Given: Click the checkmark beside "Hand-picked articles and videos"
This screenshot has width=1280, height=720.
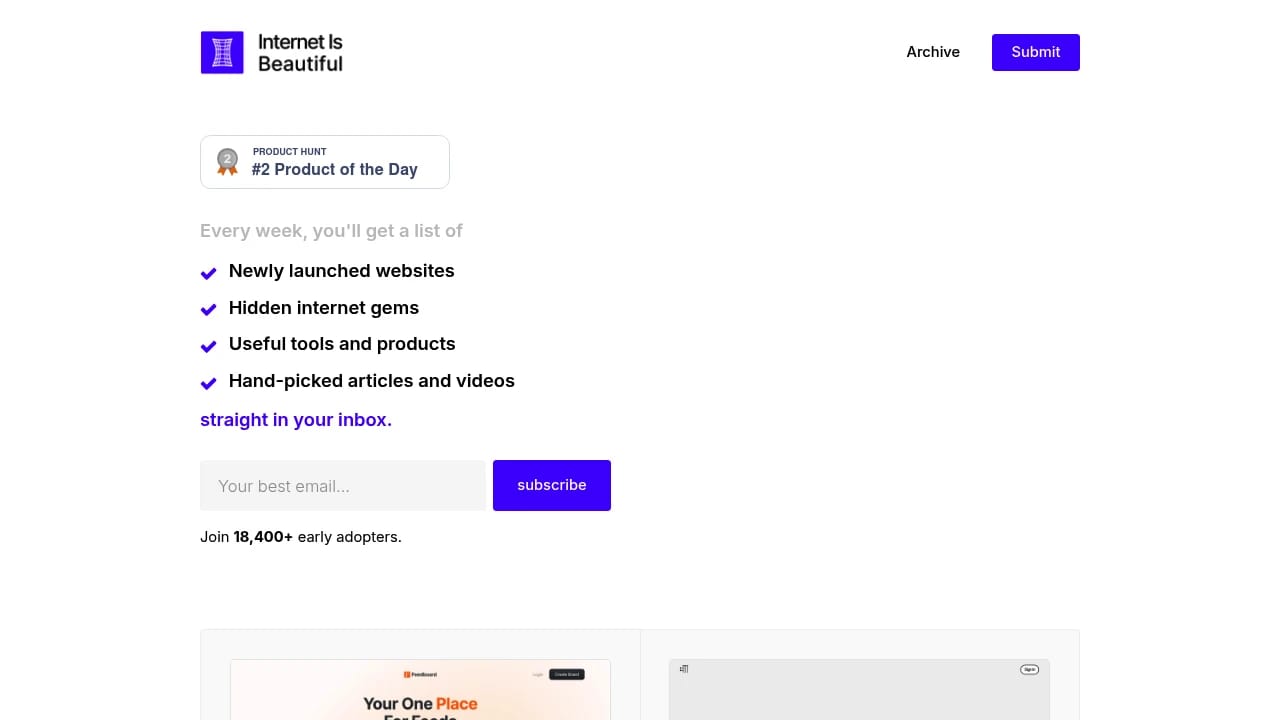Looking at the screenshot, I should click(x=208, y=383).
